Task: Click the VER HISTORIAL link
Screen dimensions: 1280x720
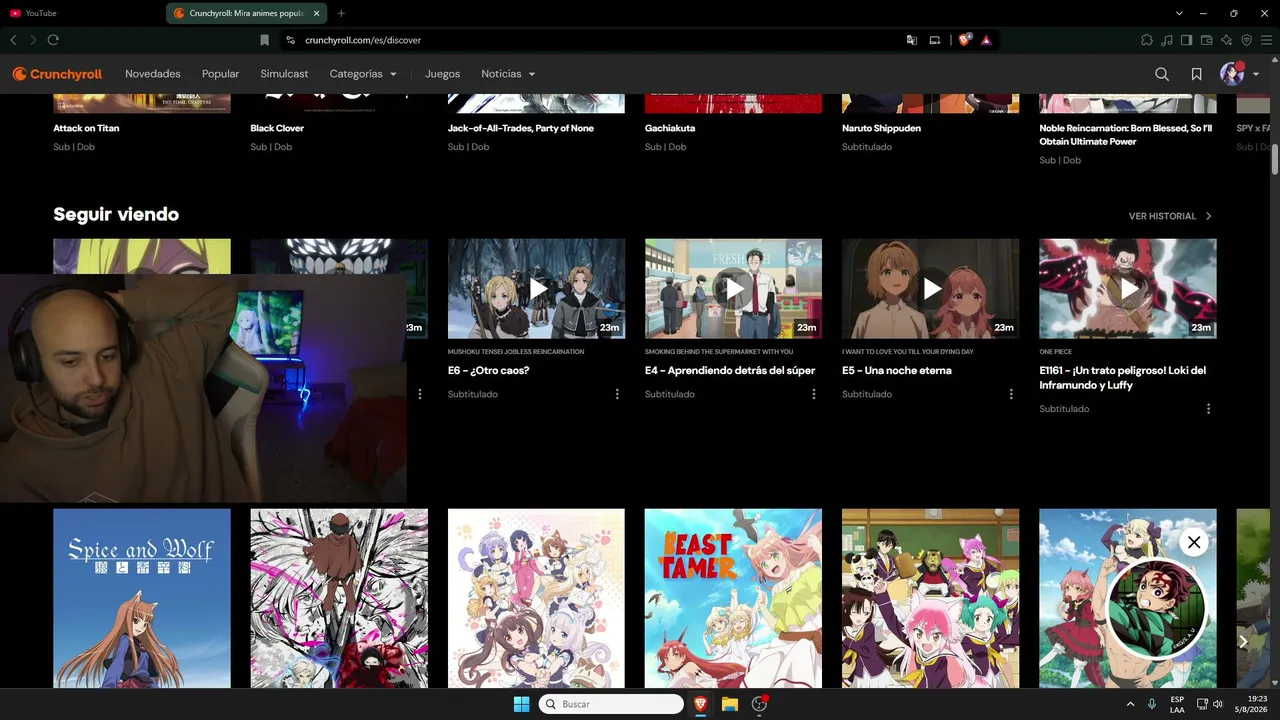Action: (x=1170, y=216)
